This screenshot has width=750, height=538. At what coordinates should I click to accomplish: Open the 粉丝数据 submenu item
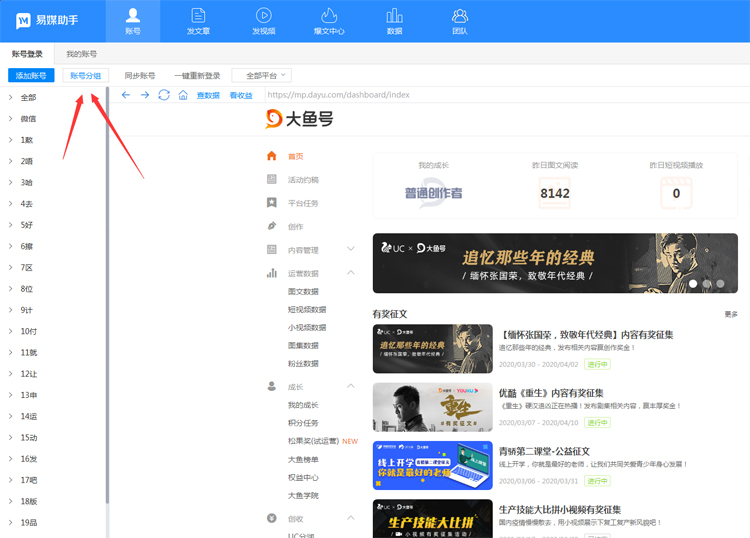click(303, 363)
